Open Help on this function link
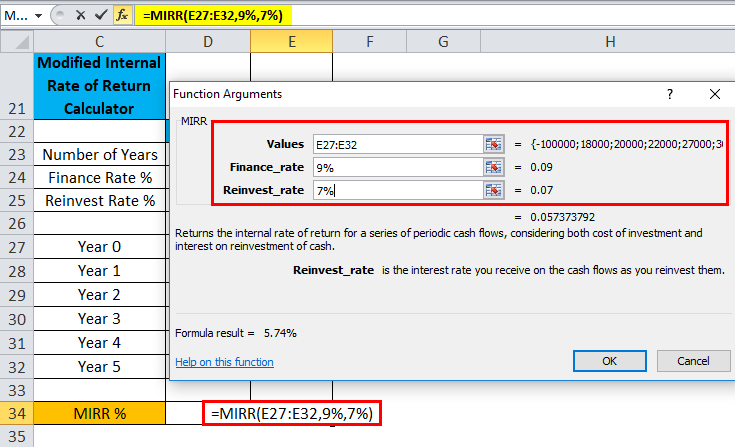 point(225,362)
